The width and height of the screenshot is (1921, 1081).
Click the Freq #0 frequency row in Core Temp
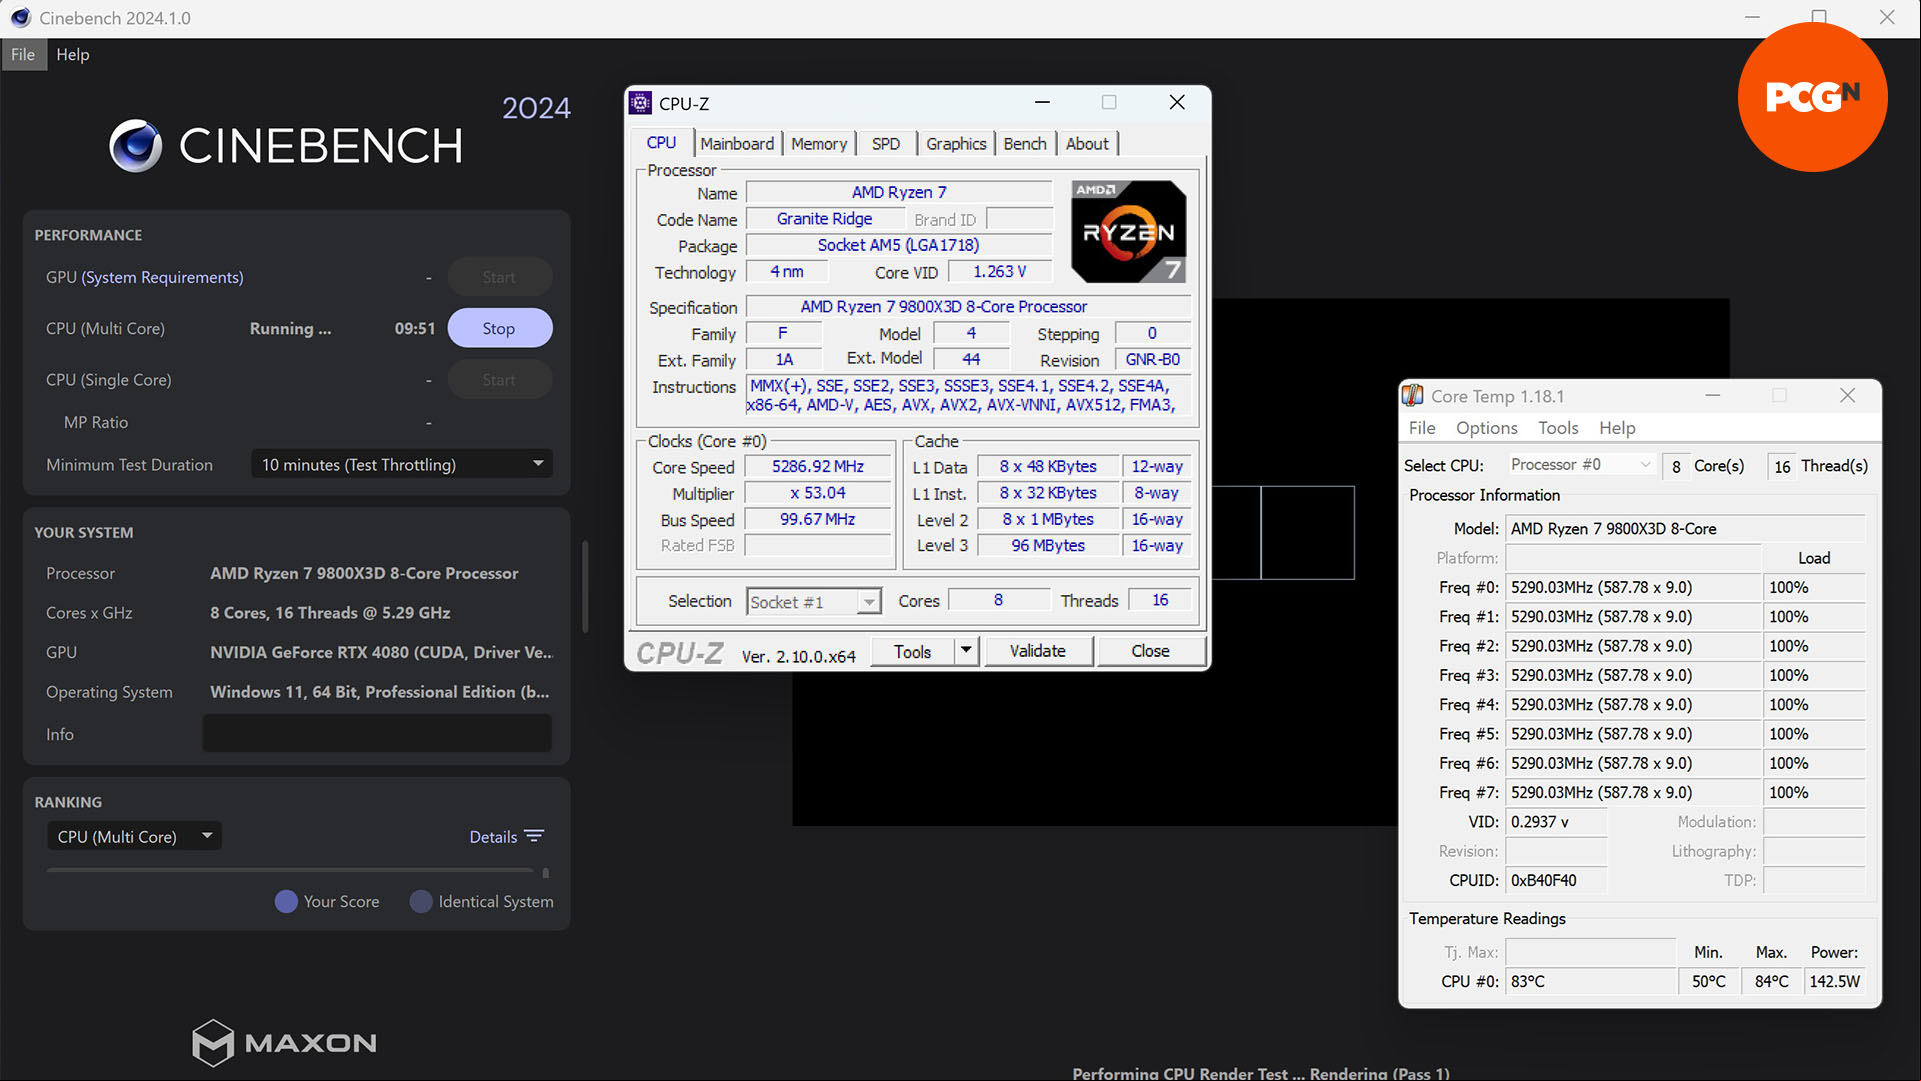1634,587
